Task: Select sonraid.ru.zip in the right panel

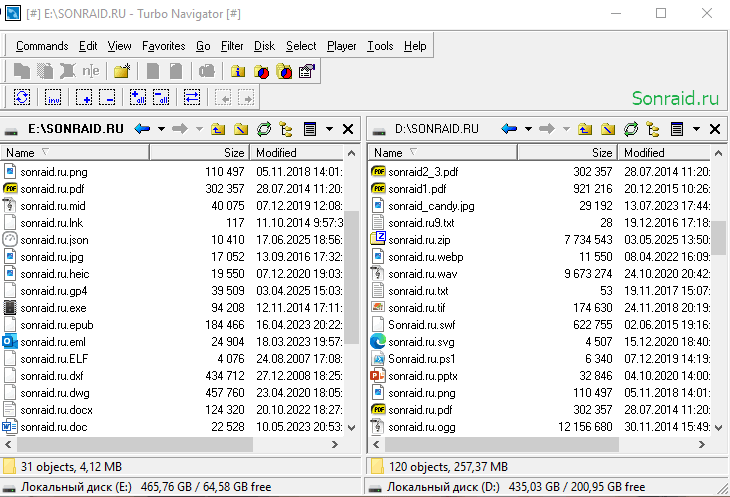Action: pyautogui.click(x=419, y=240)
